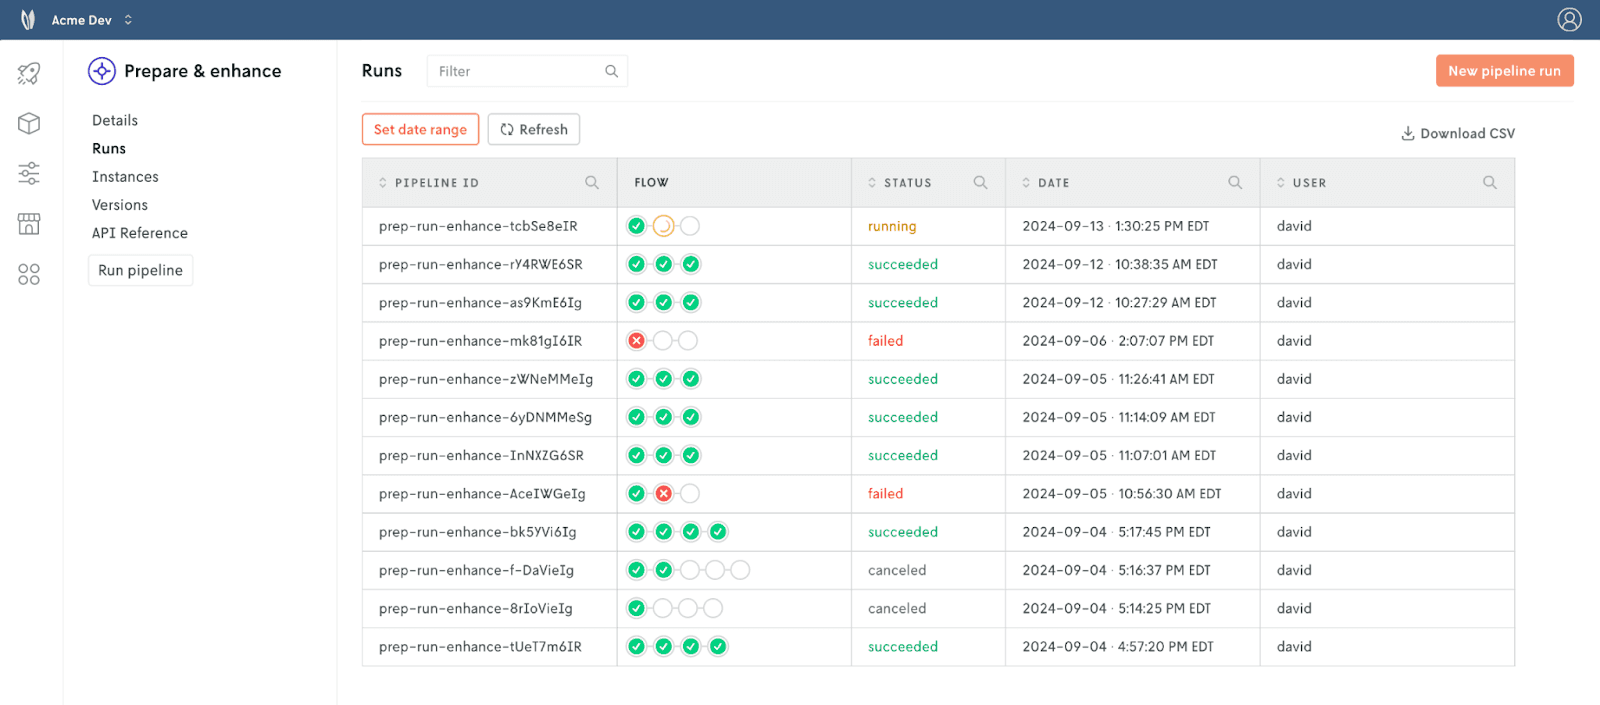Click the search icon in Pipeline ID column
This screenshot has height=705, width=1600.
pyautogui.click(x=592, y=182)
